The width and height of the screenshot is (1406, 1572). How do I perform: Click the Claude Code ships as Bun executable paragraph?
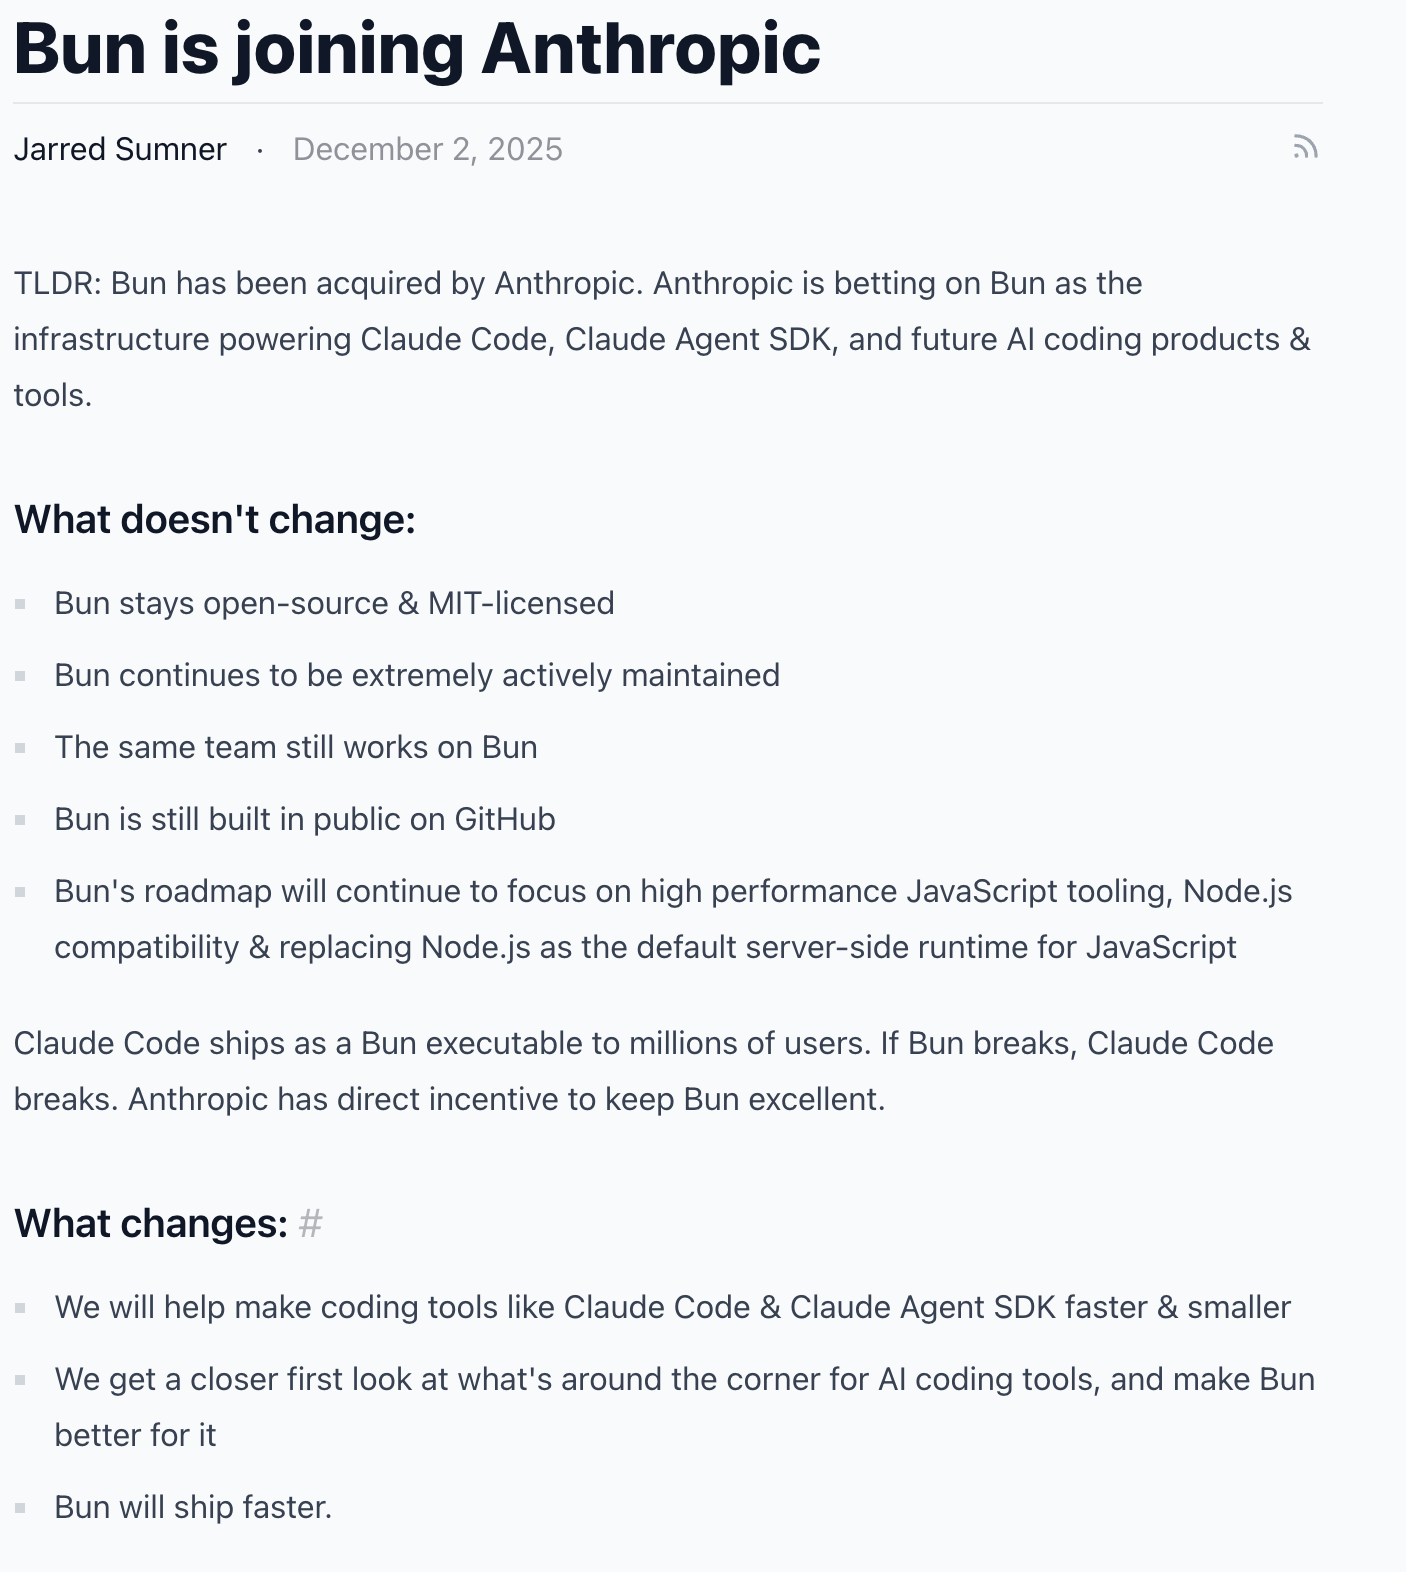click(644, 1071)
